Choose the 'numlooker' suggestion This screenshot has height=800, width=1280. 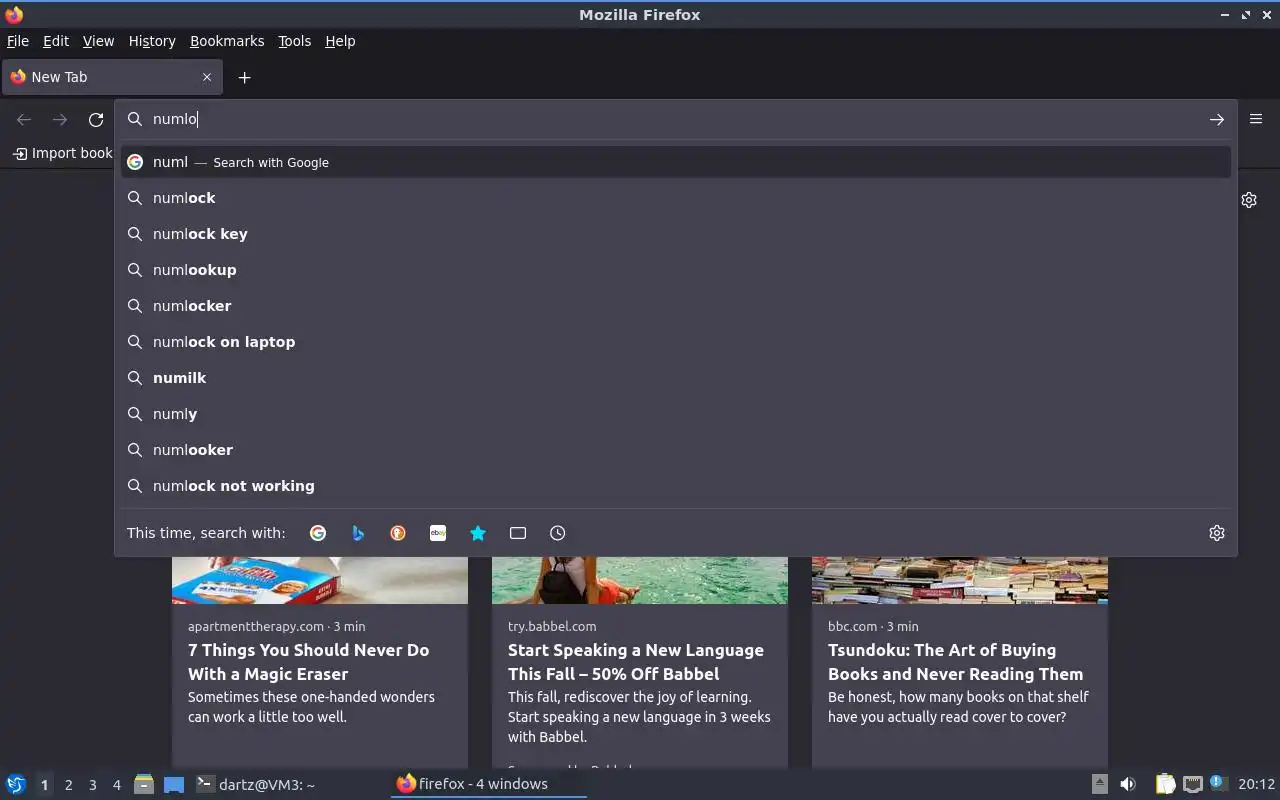(676, 450)
